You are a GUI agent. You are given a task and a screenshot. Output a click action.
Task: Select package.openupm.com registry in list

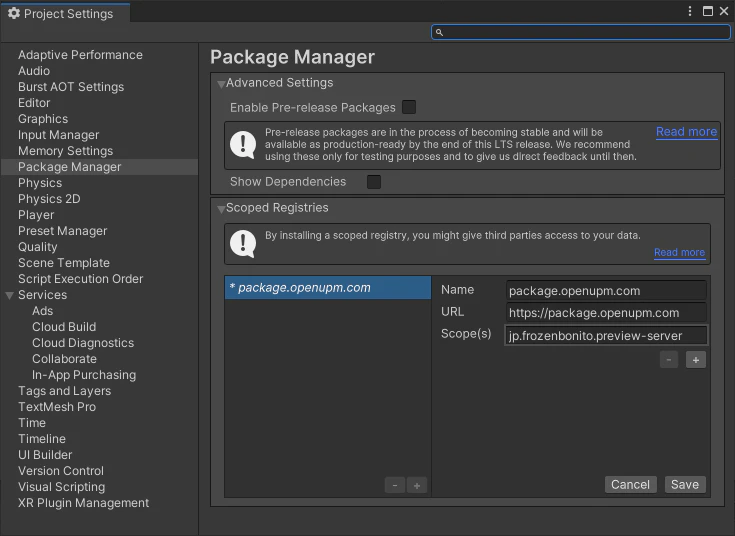click(x=328, y=287)
